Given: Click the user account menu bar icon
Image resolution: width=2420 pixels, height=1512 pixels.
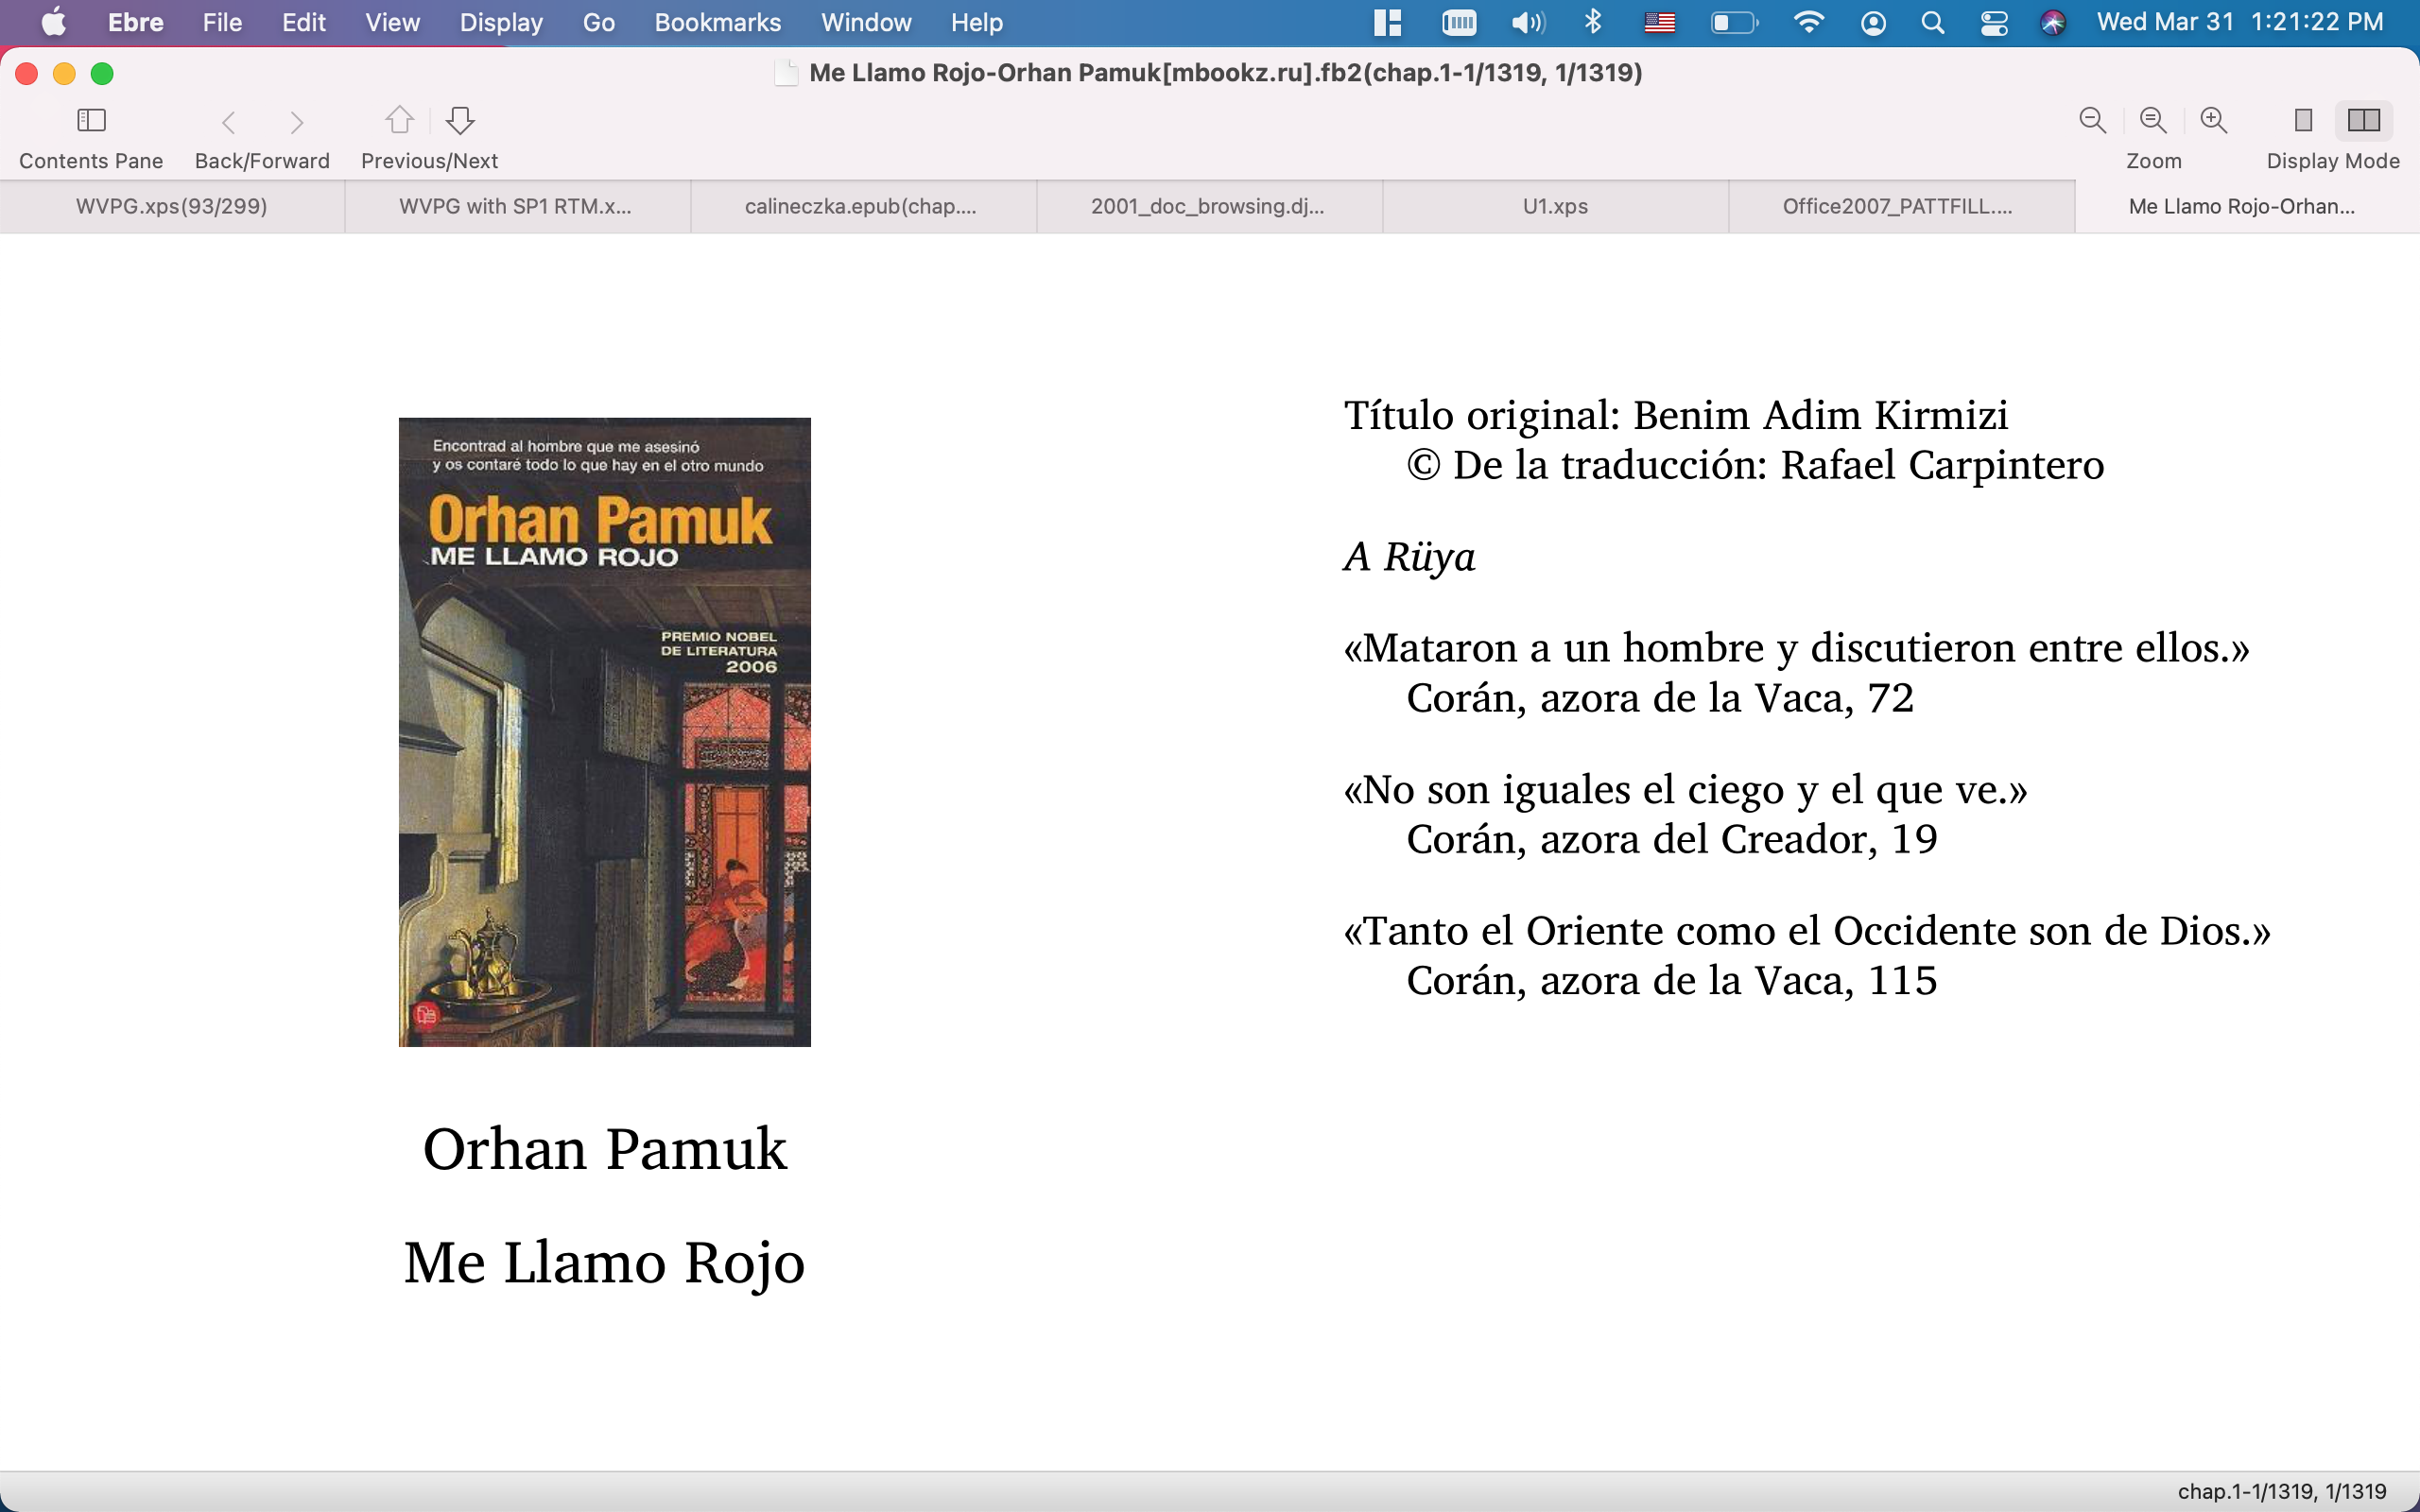Looking at the screenshot, I should pyautogui.click(x=1873, y=23).
